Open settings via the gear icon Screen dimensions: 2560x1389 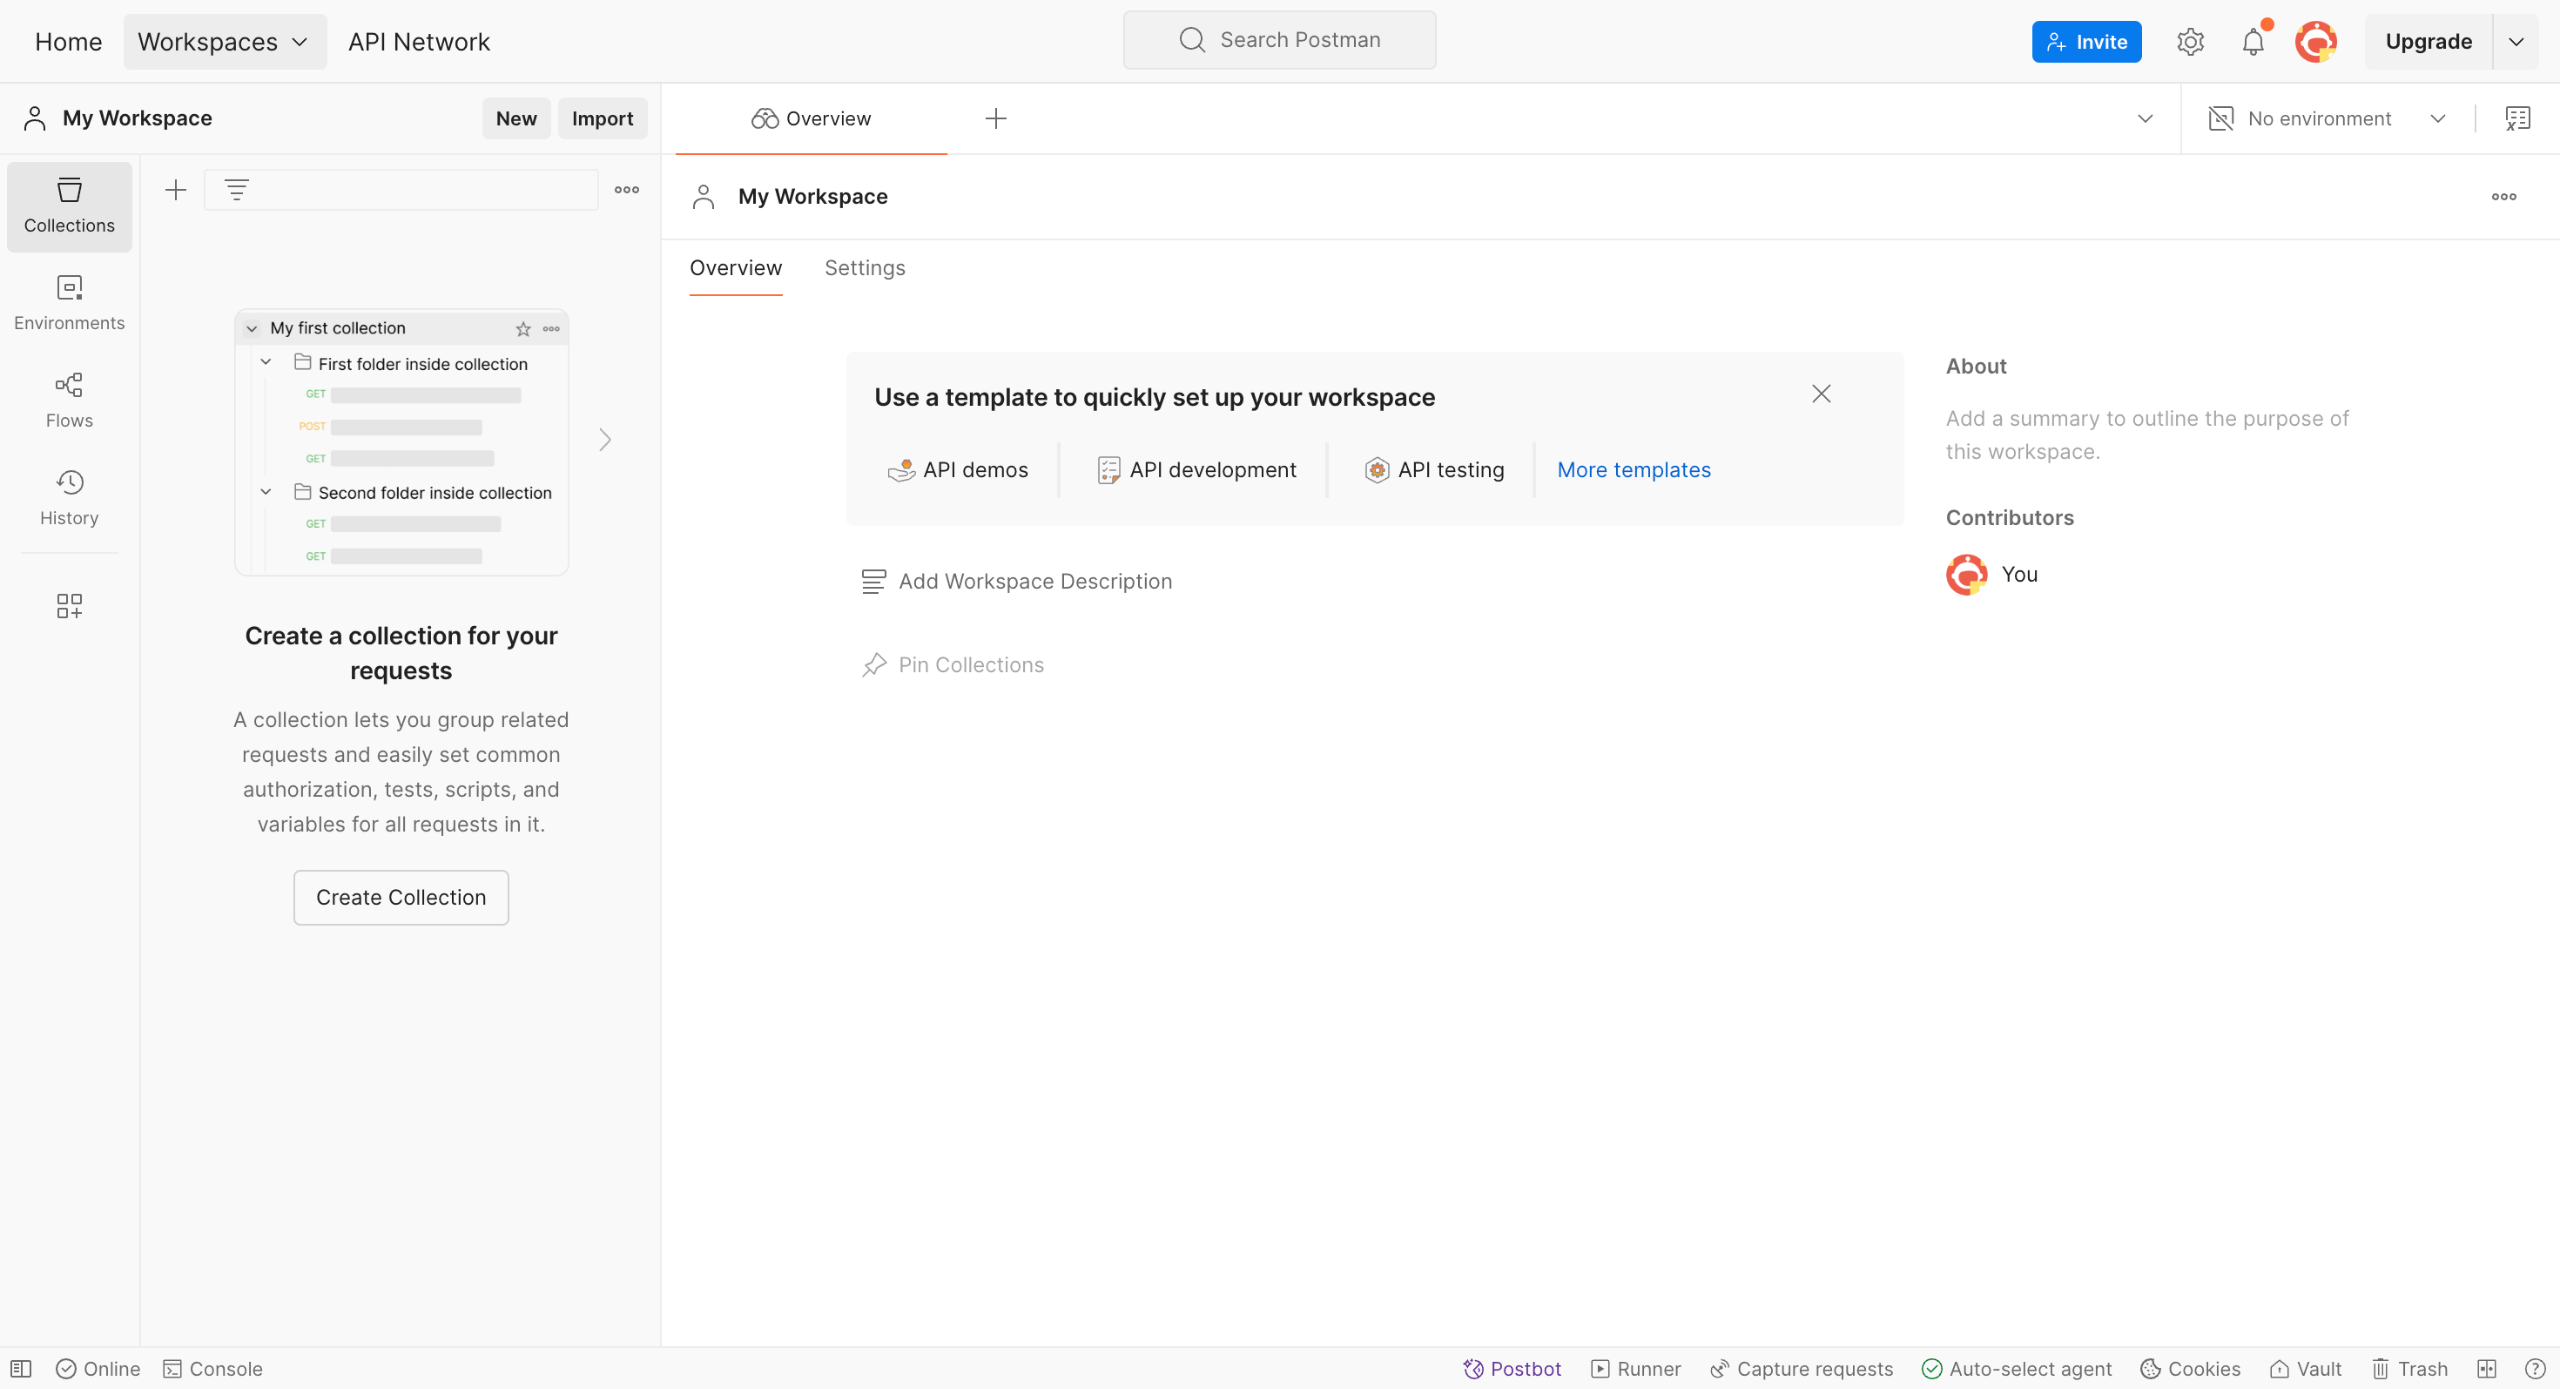pyautogui.click(x=2190, y=42)
